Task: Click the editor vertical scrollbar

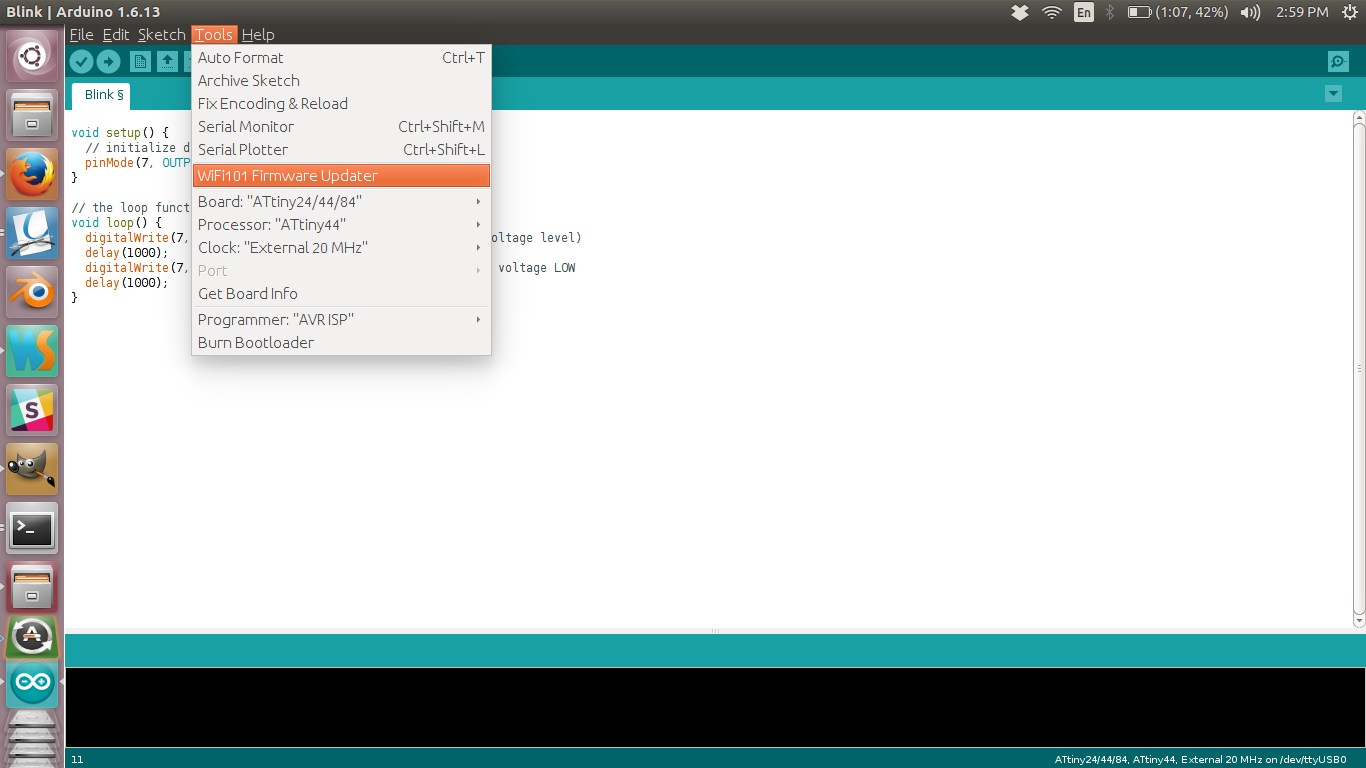Action: click(x=1359, y=368)
